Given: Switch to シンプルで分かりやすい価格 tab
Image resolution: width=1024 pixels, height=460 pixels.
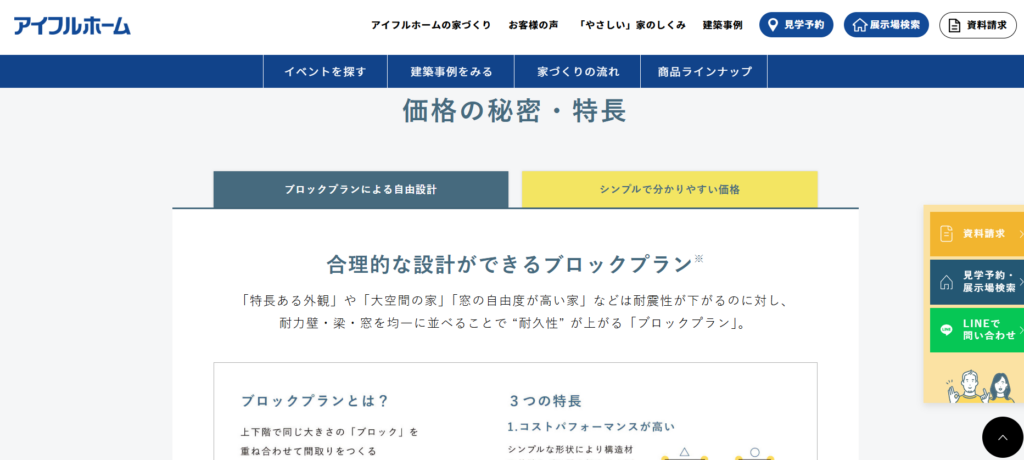Looking at the screenshot, I should [669, 189].
